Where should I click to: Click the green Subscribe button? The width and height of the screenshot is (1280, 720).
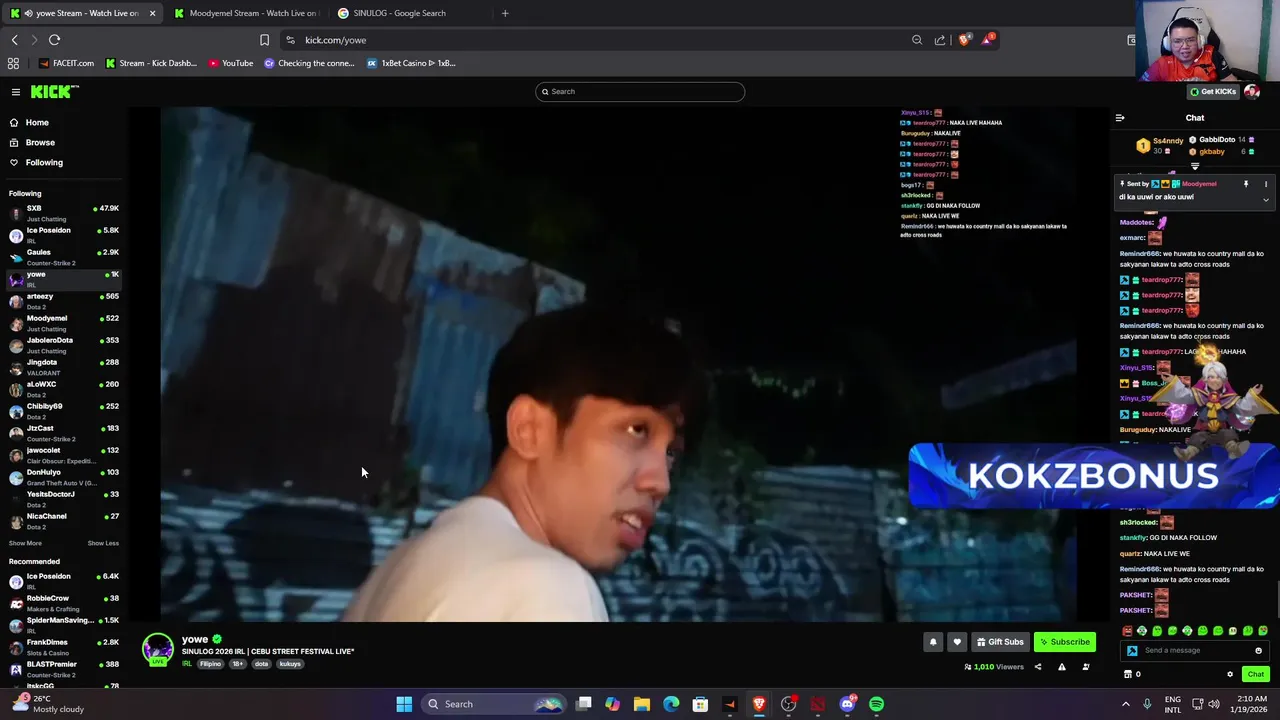point(1065,642)
